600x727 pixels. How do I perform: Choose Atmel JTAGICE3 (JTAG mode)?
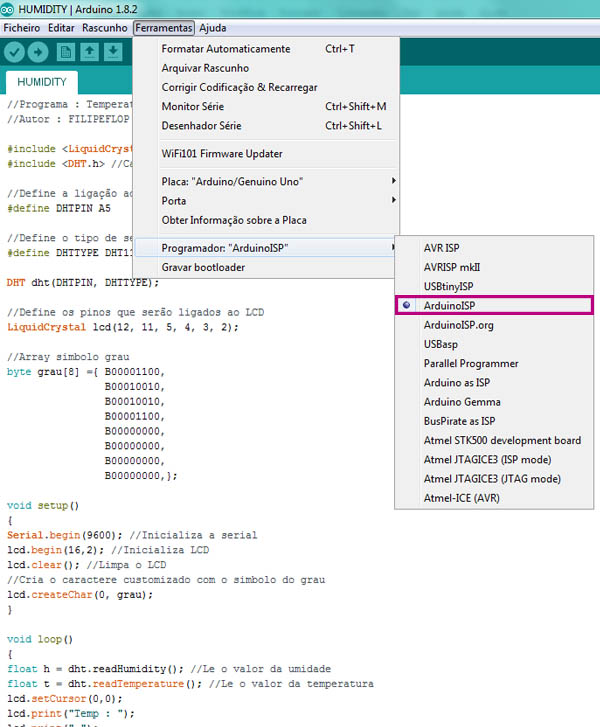point(494,479)
